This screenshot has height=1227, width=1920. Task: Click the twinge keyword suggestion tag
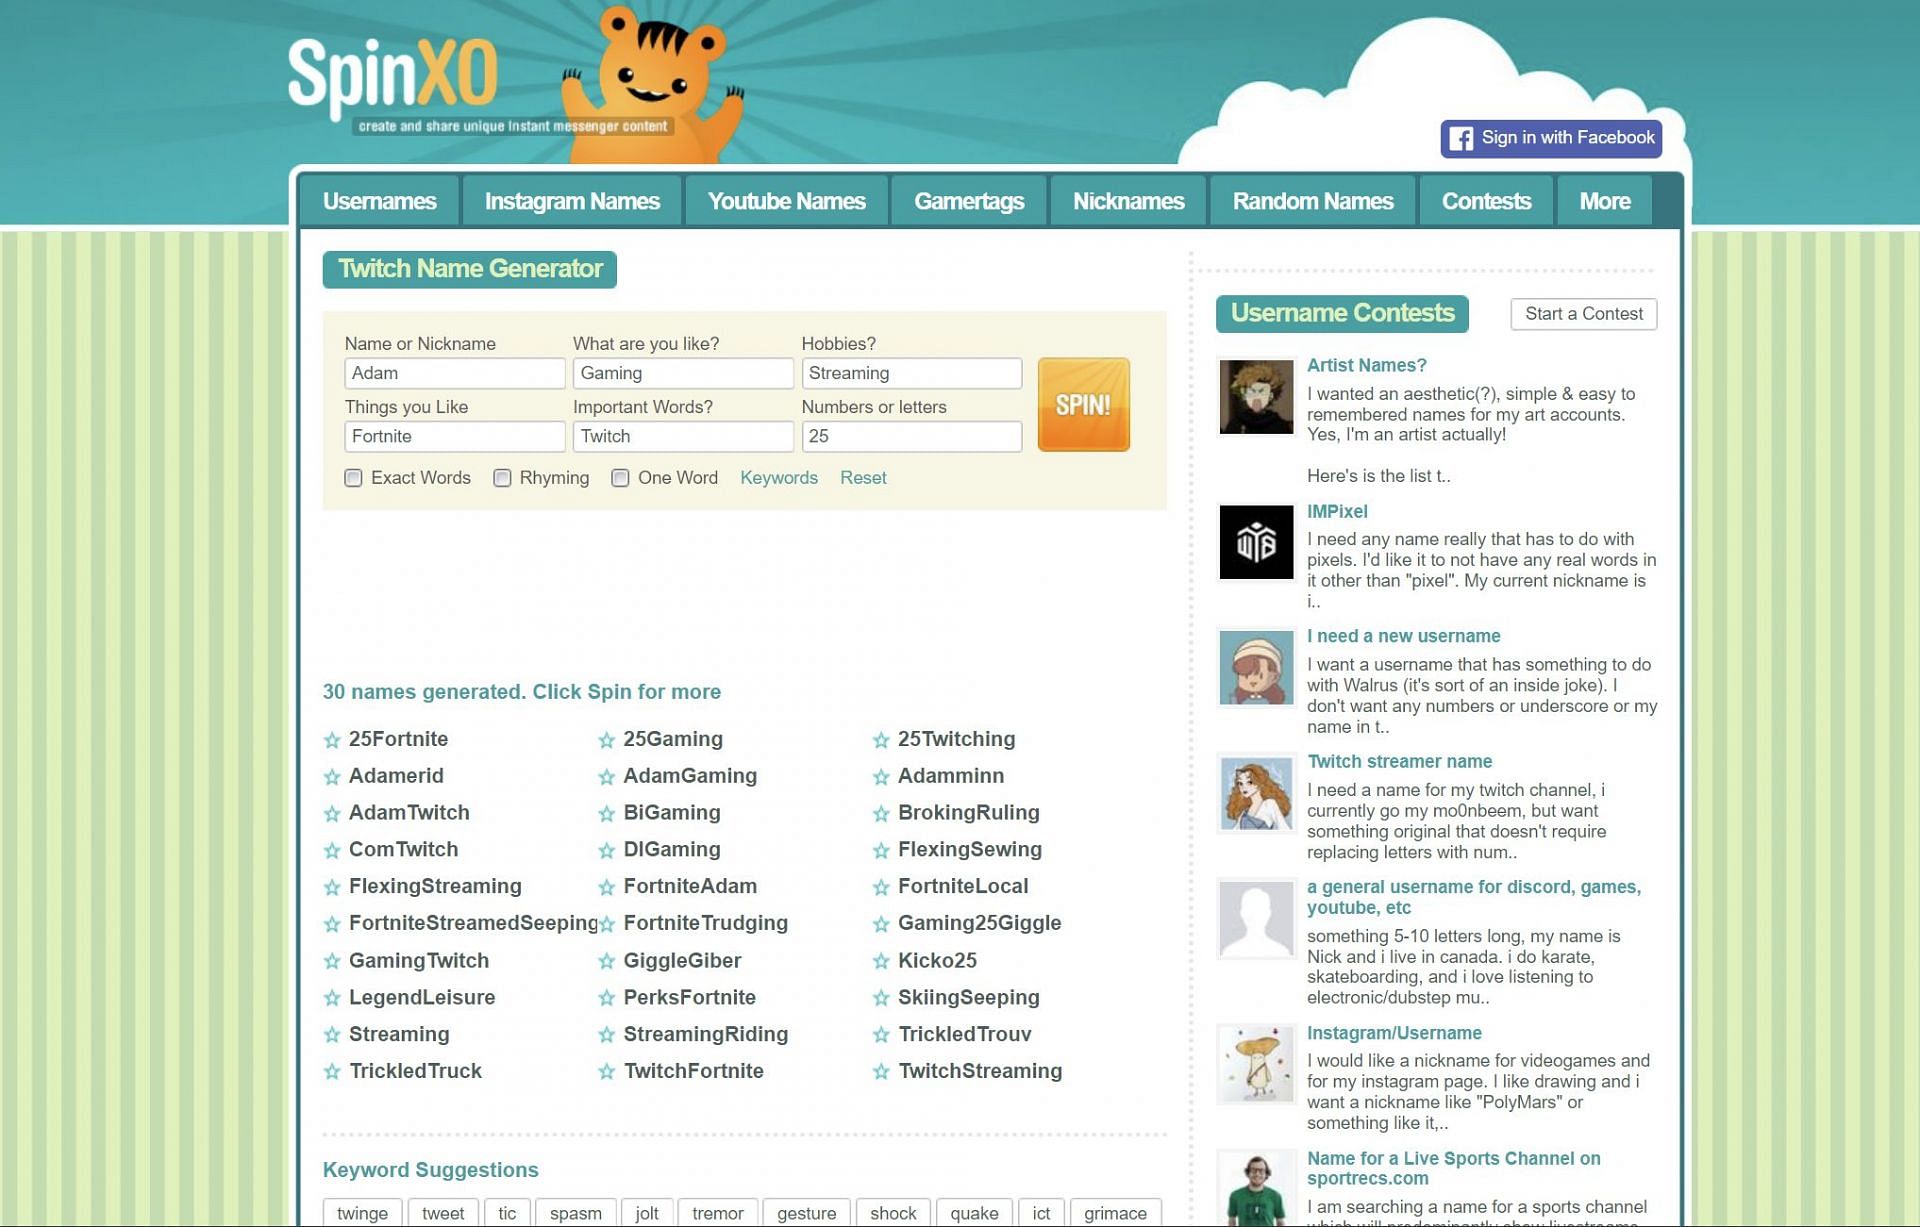coord(361,1212)
